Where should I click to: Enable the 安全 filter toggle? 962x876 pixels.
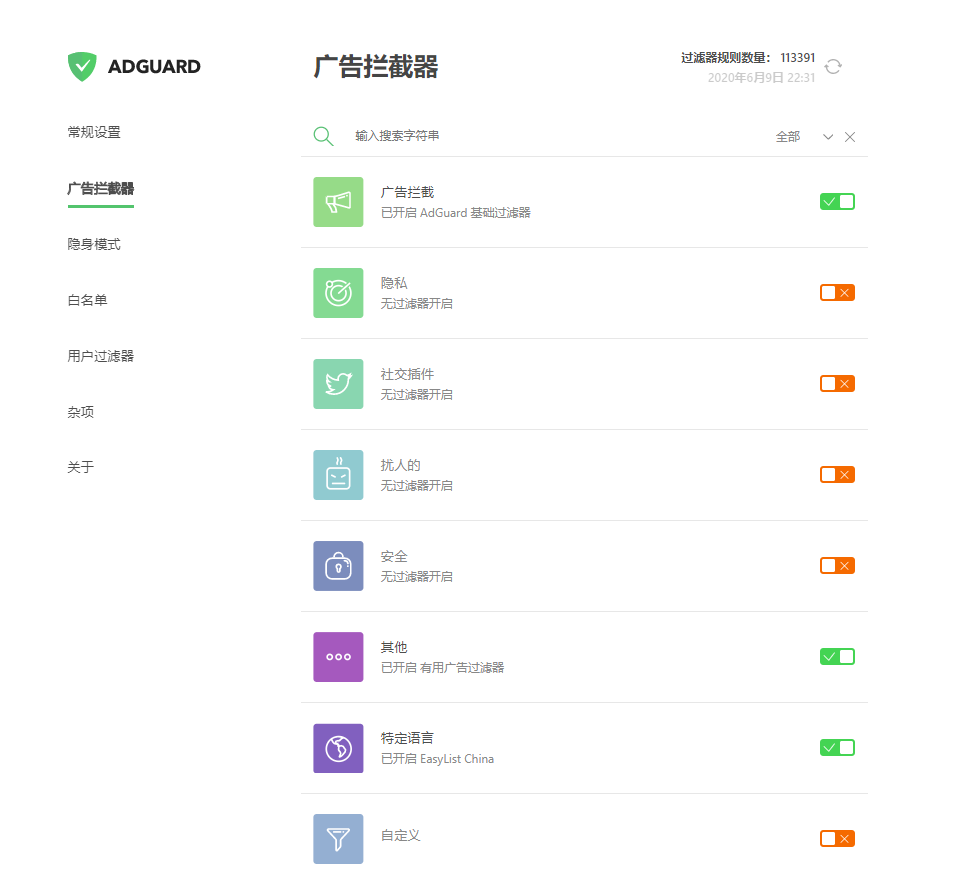(x=837, y=566)
